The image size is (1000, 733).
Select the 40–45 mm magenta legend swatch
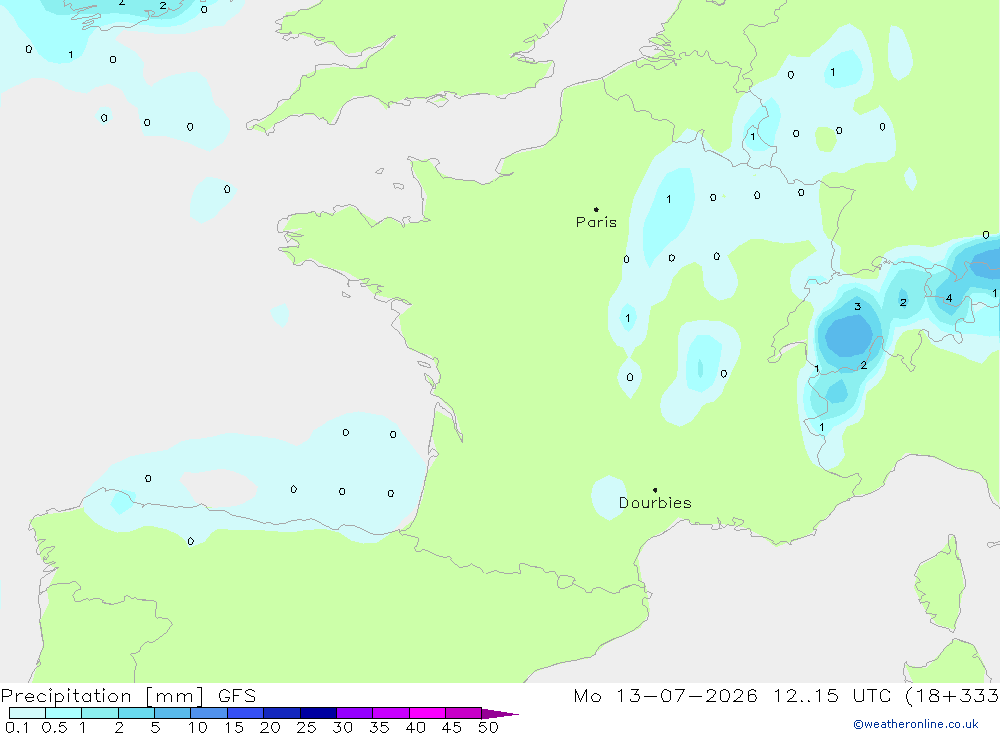click(427, 713)
